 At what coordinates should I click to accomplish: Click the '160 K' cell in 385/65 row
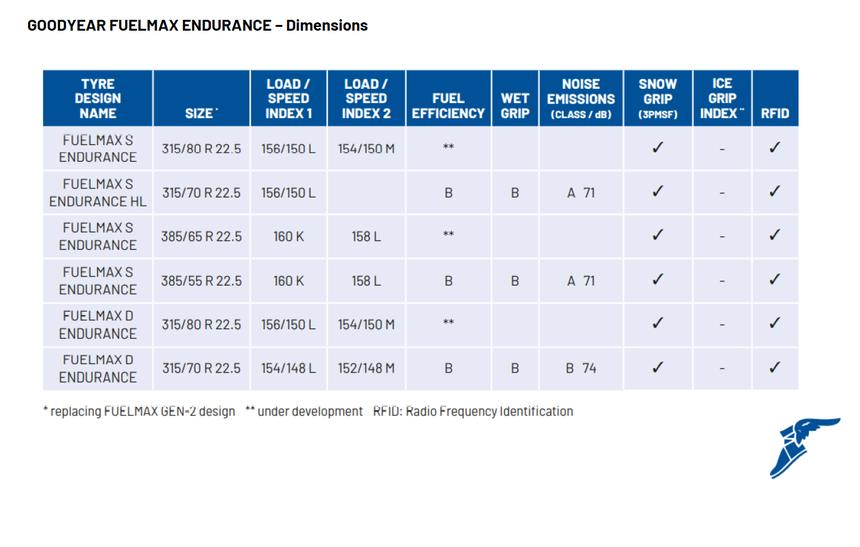coord(288,236)
